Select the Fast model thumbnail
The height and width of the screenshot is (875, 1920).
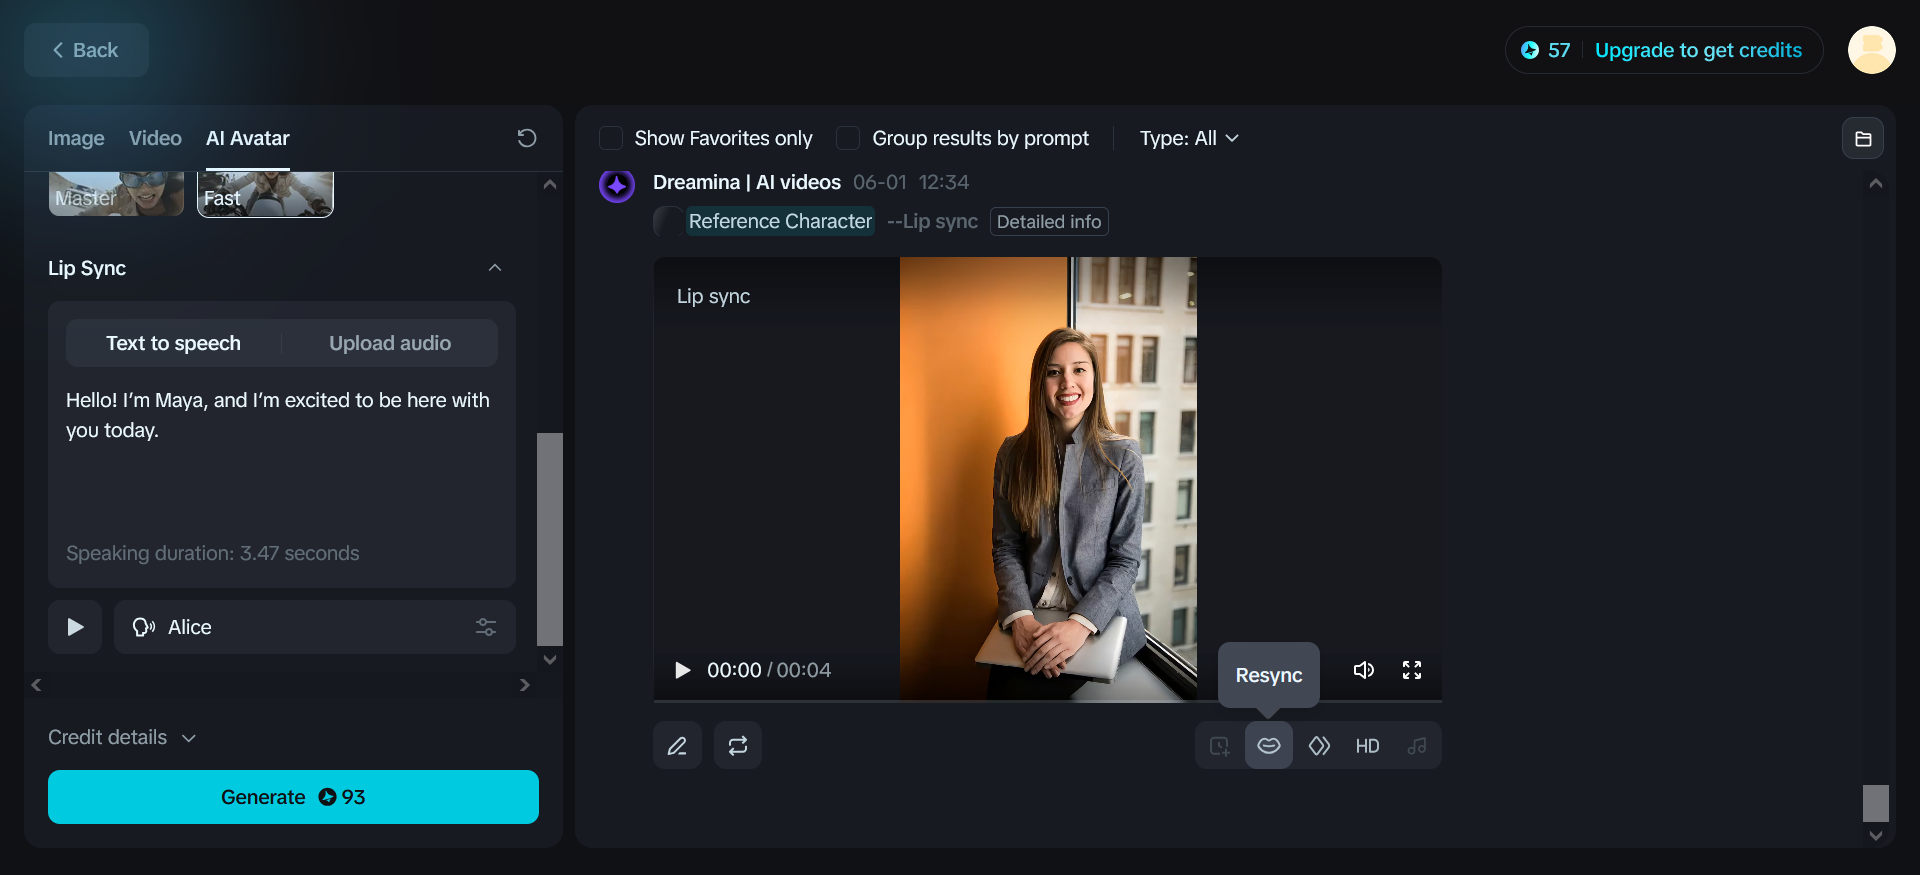click(265, 194)
